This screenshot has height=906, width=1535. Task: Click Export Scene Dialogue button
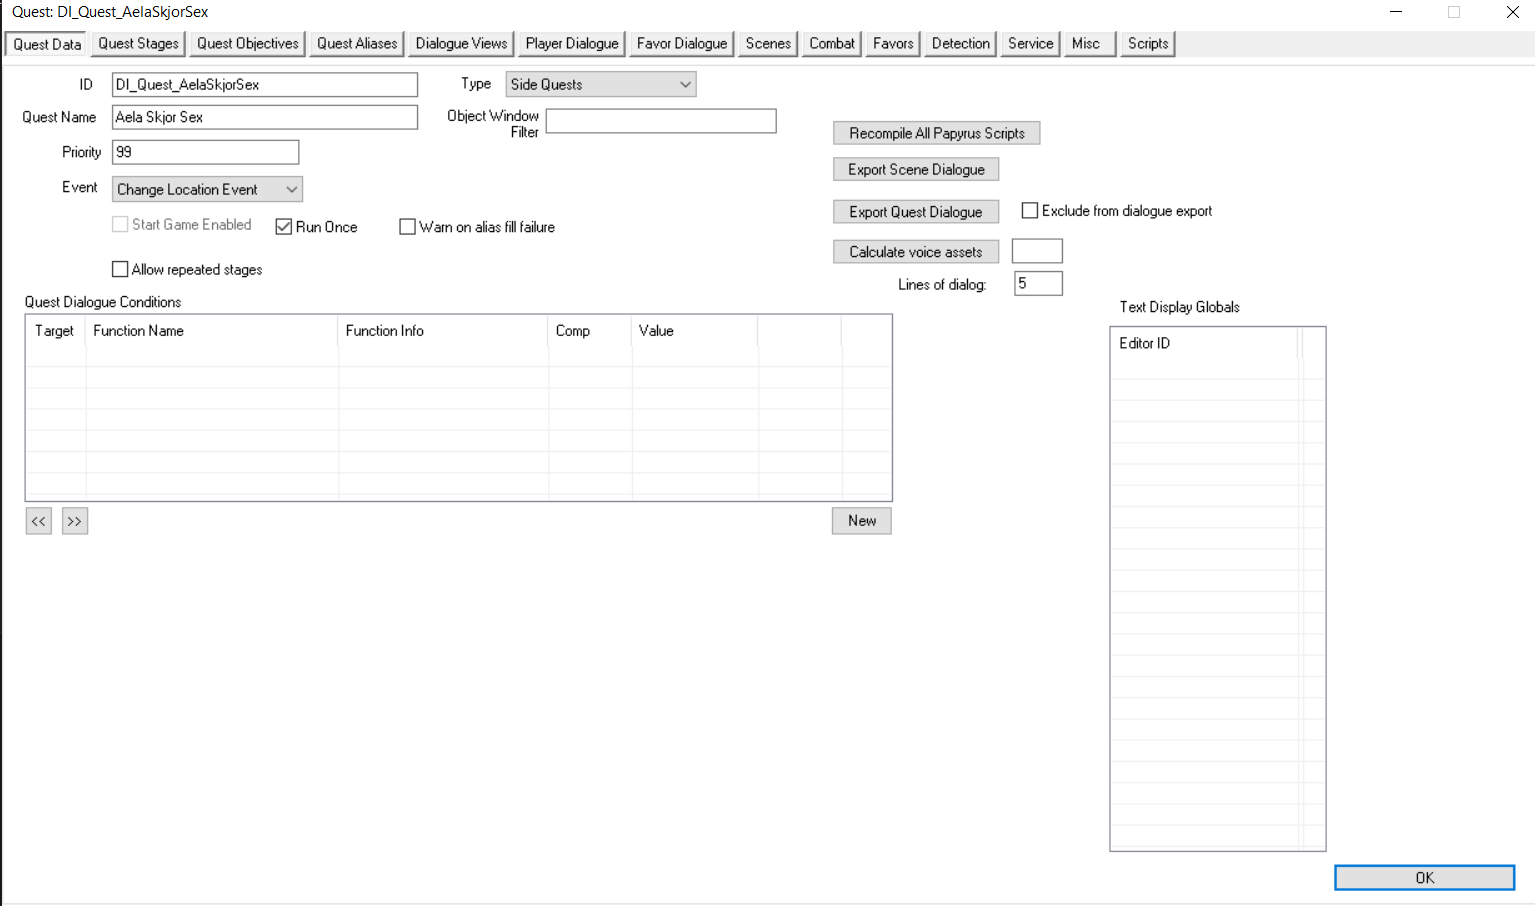point(916,169)
